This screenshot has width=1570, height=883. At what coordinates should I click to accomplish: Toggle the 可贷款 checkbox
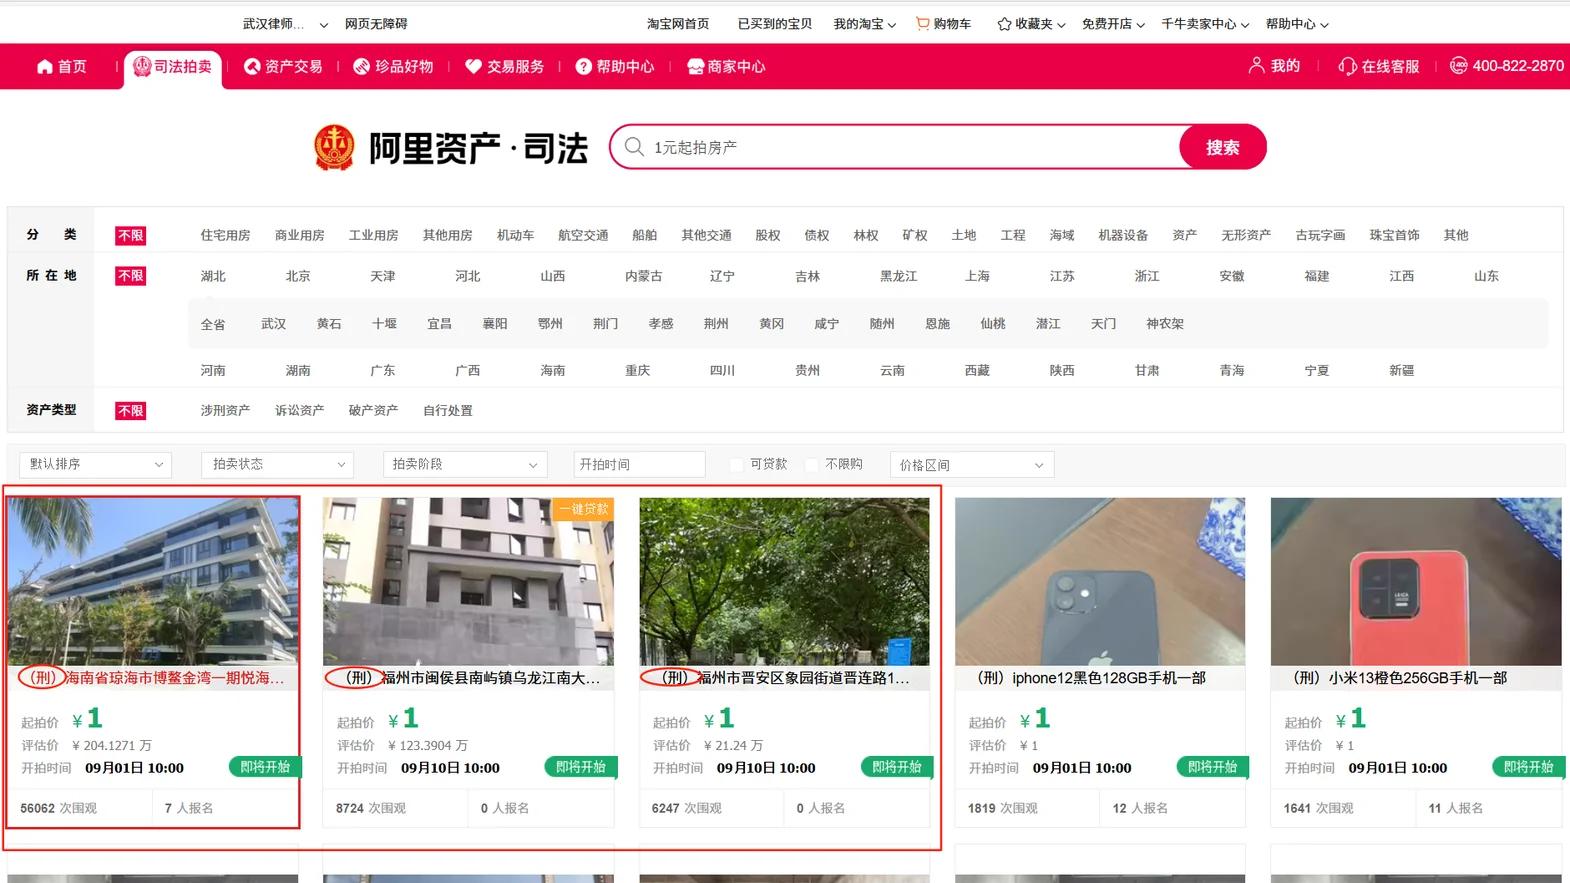click(737, 465)
